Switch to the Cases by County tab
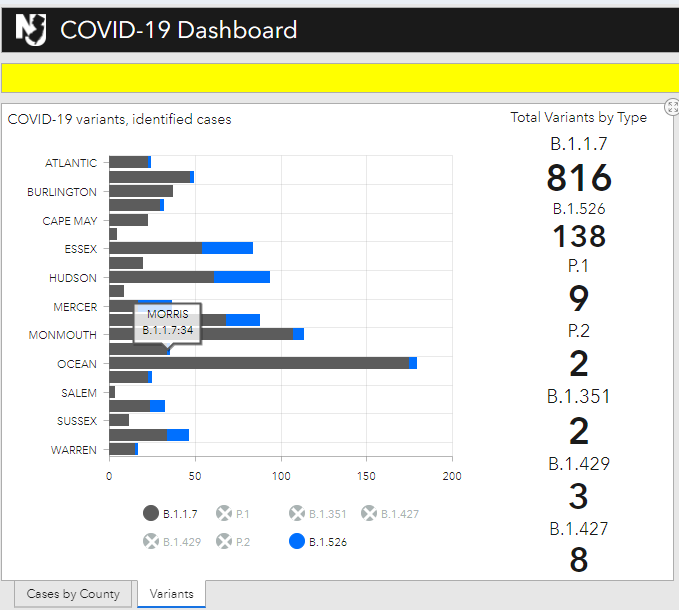The image size is (679, 610). point(73,594)
